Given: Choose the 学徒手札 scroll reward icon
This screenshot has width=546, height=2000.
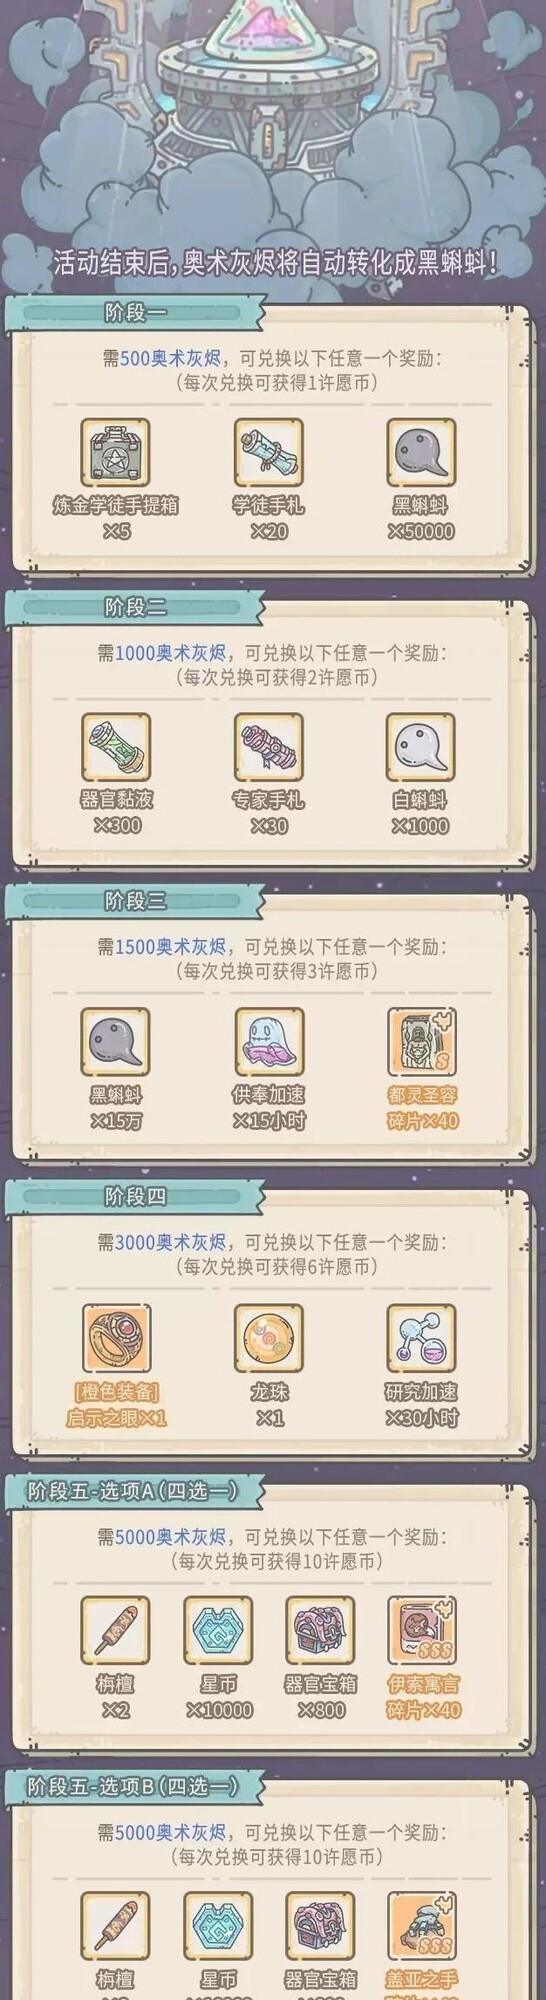Looking at the screenshot, I should pos(268,452).
